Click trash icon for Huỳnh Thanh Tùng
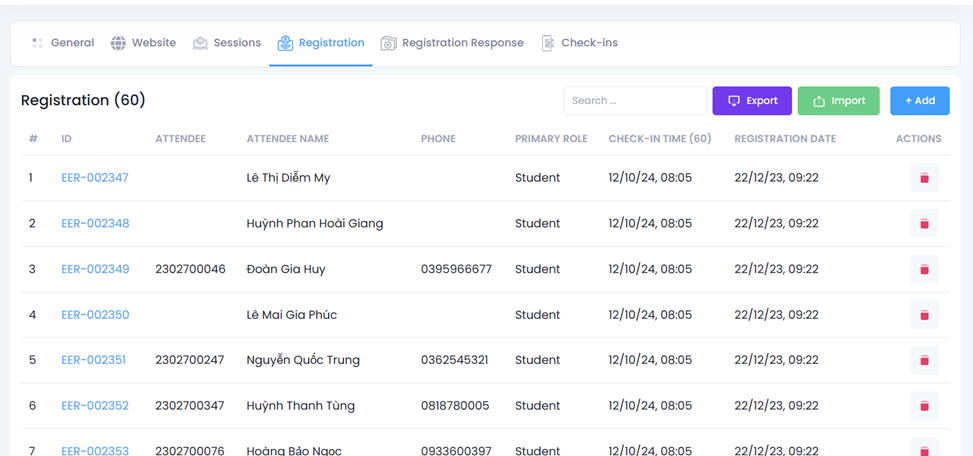 point(923,406)
